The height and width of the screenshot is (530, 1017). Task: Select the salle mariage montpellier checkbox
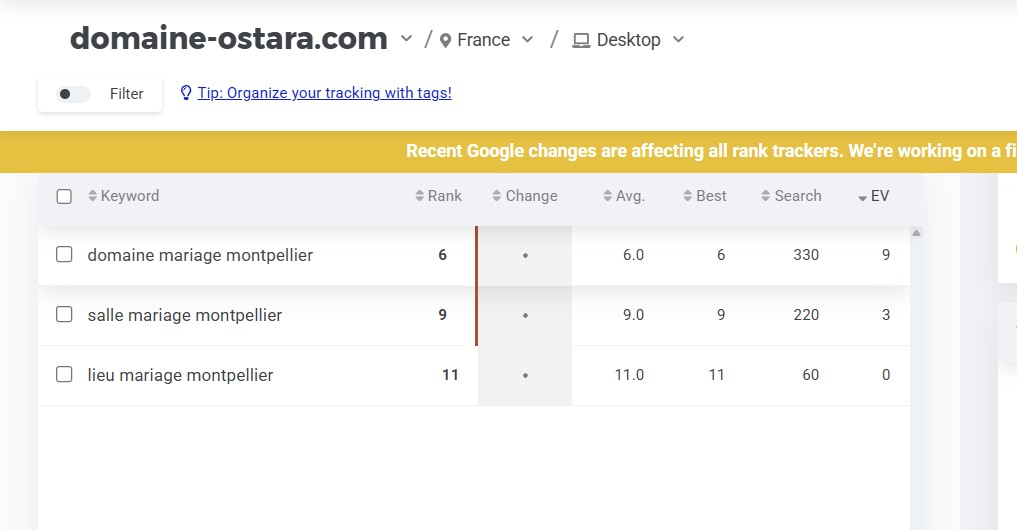(x=64, y=315)
